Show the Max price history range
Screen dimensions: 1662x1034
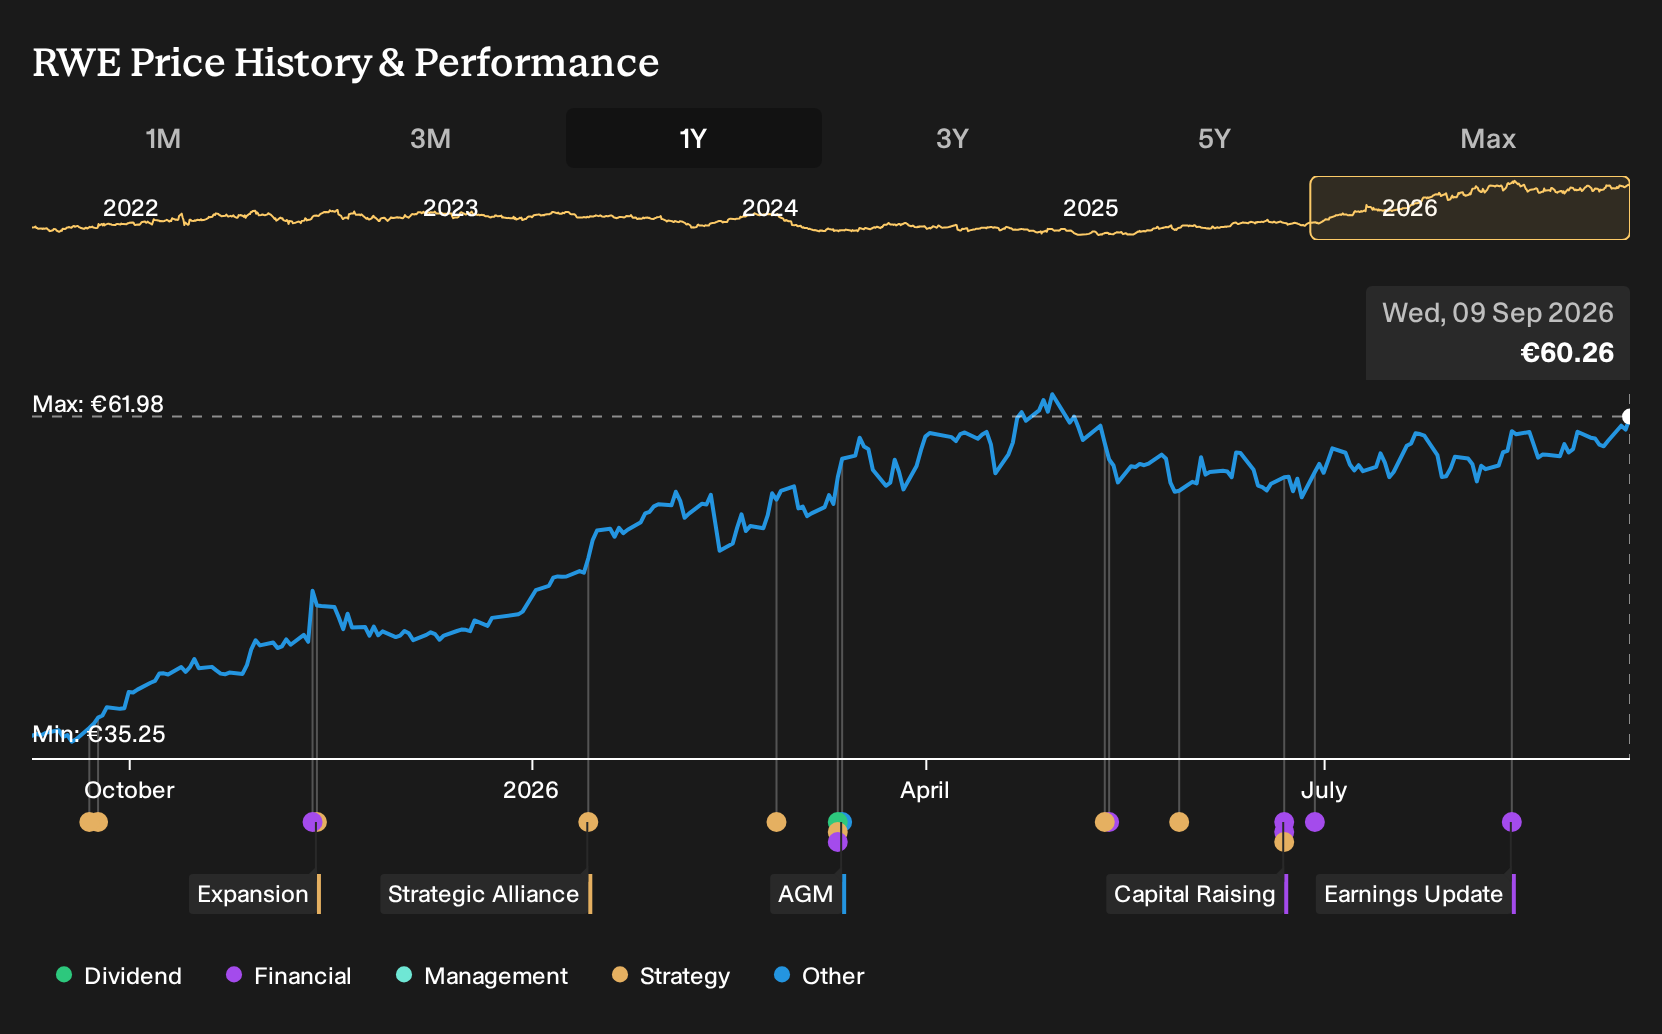[x=1488, y=138]
